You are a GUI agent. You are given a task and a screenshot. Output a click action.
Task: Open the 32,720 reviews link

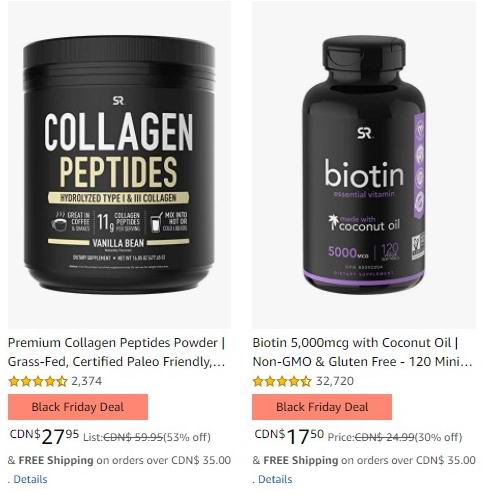click(335, 381)
